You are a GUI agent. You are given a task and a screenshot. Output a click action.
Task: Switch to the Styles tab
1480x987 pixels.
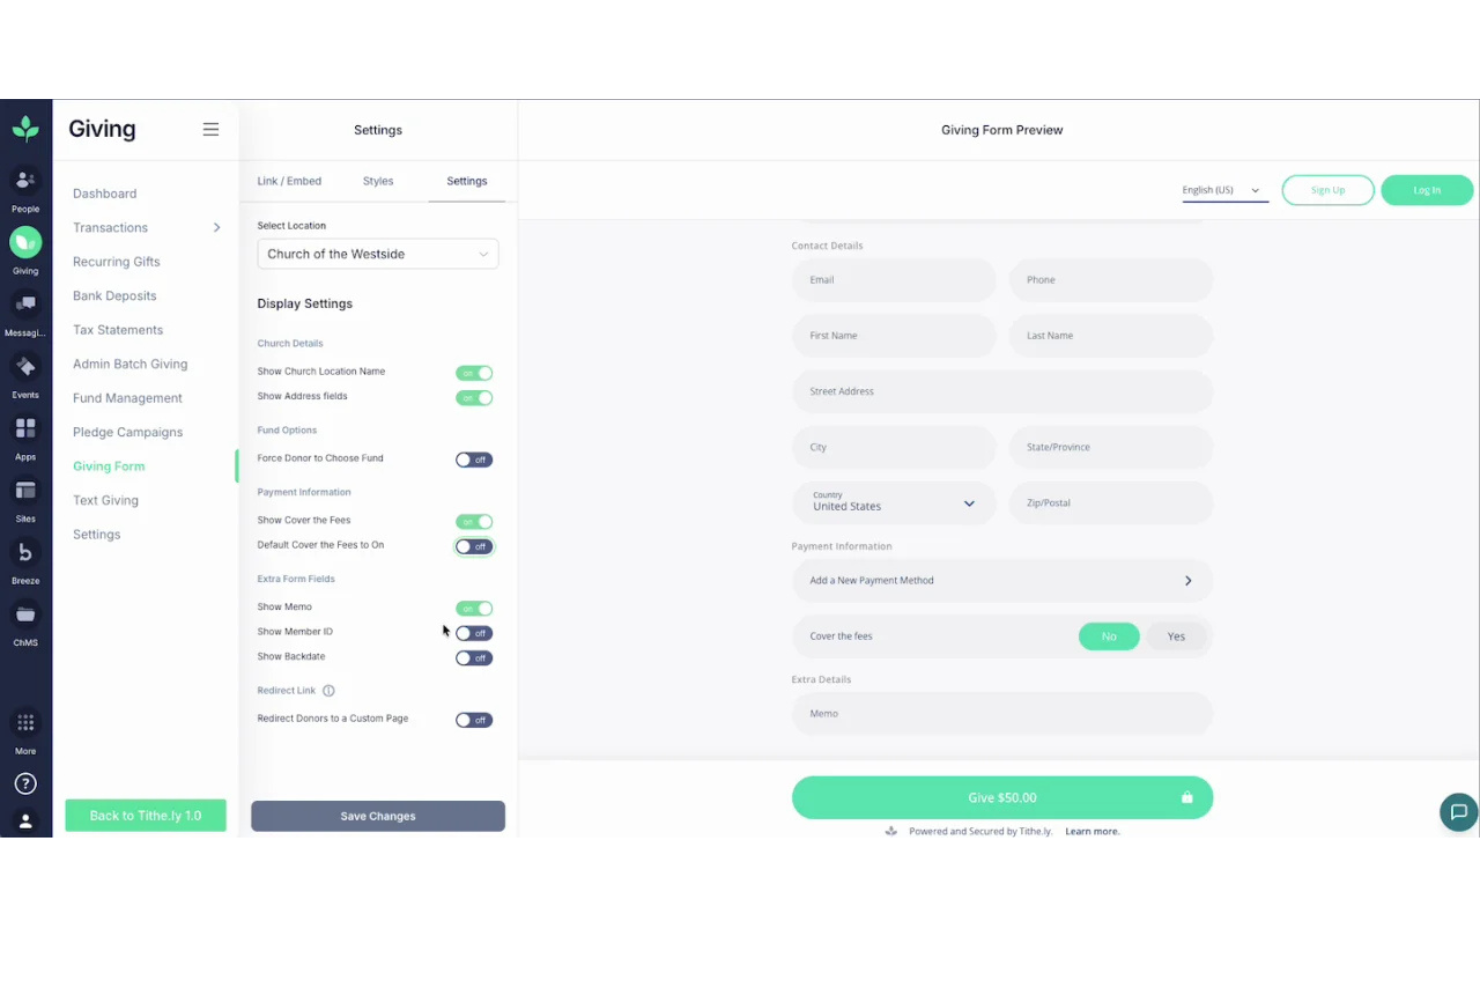(377, 181)
